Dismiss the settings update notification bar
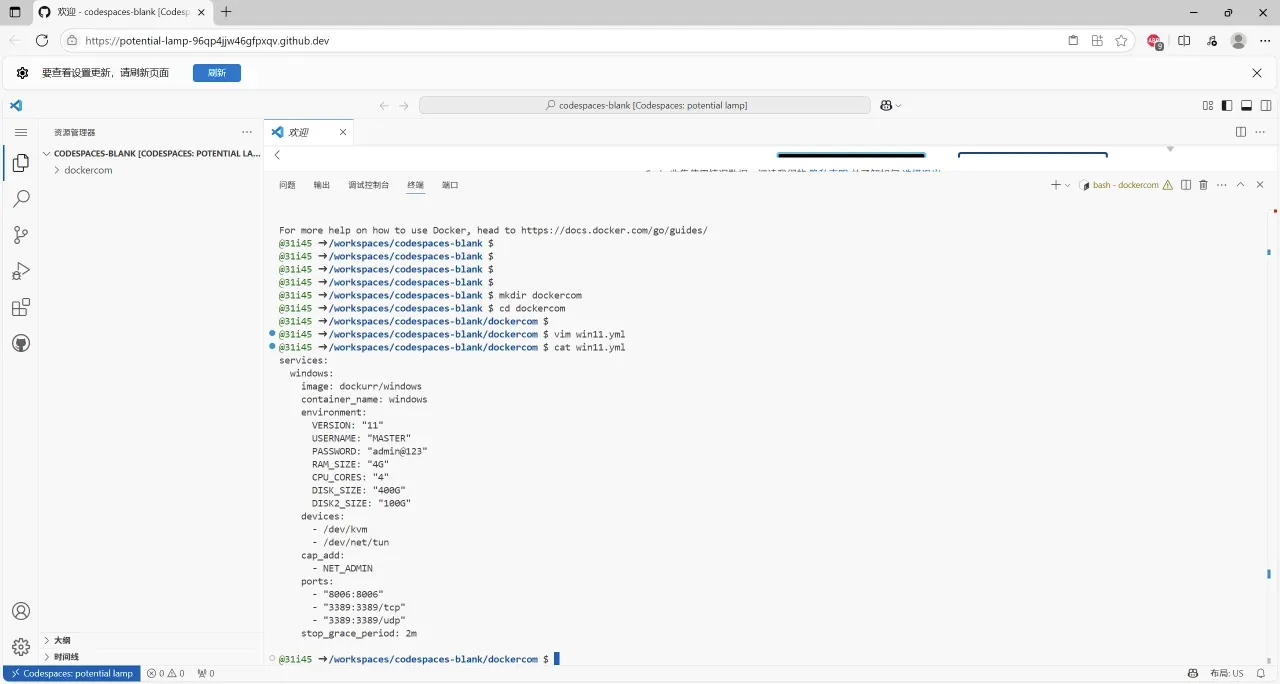Viewport: 1280px width, 684px height. pyautogui.click(x=1257, y=73)
